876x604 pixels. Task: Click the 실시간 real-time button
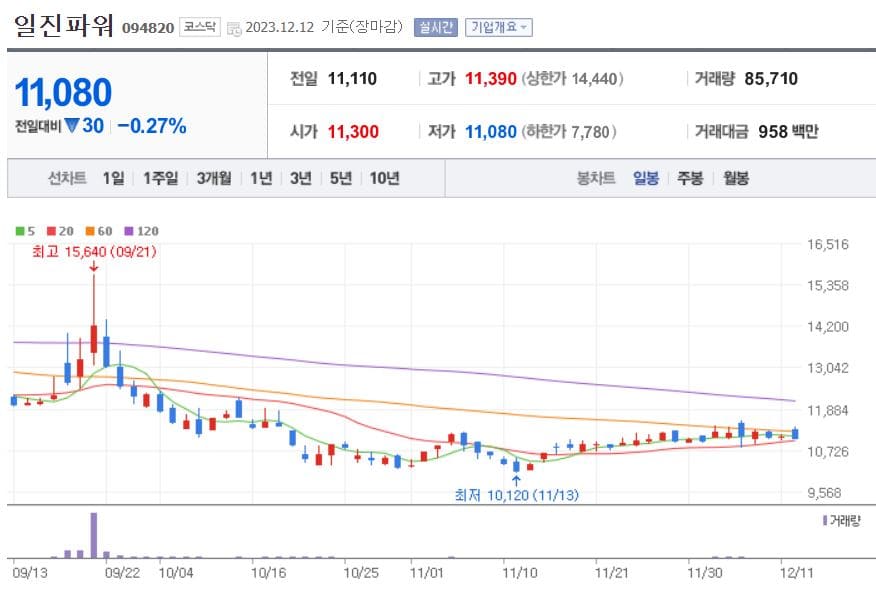tap(435, 27)
